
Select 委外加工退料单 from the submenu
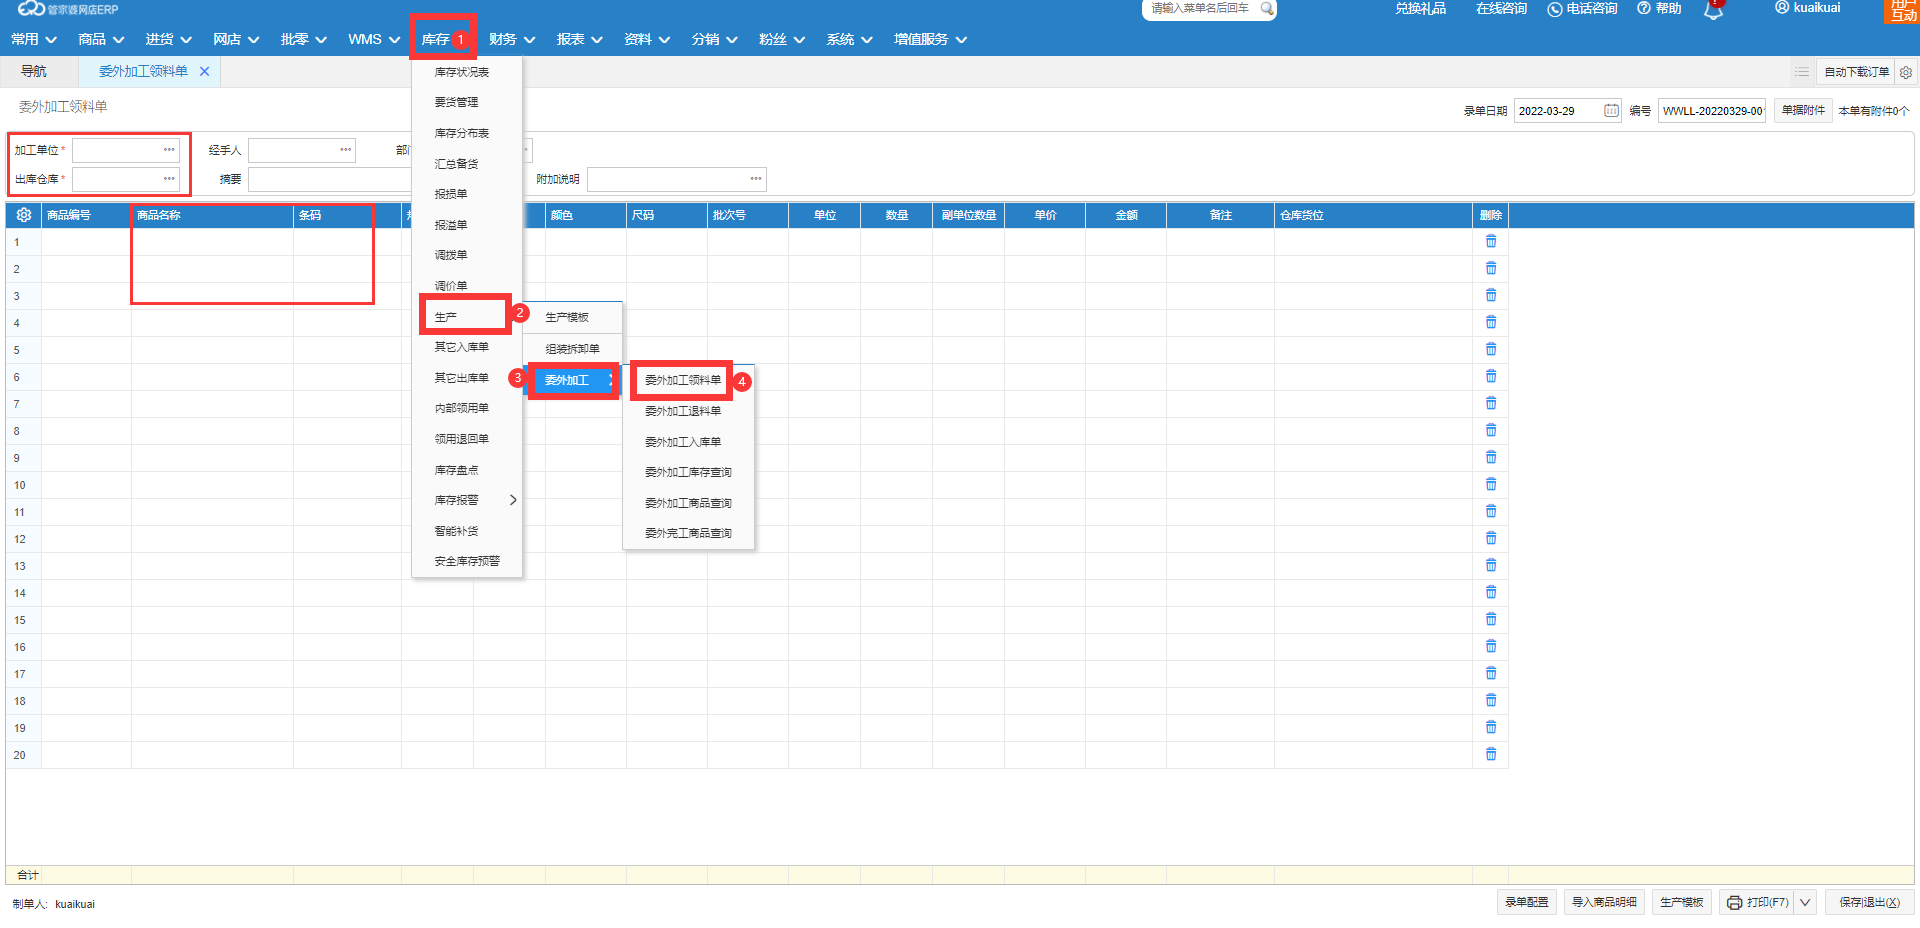(682, 411)
